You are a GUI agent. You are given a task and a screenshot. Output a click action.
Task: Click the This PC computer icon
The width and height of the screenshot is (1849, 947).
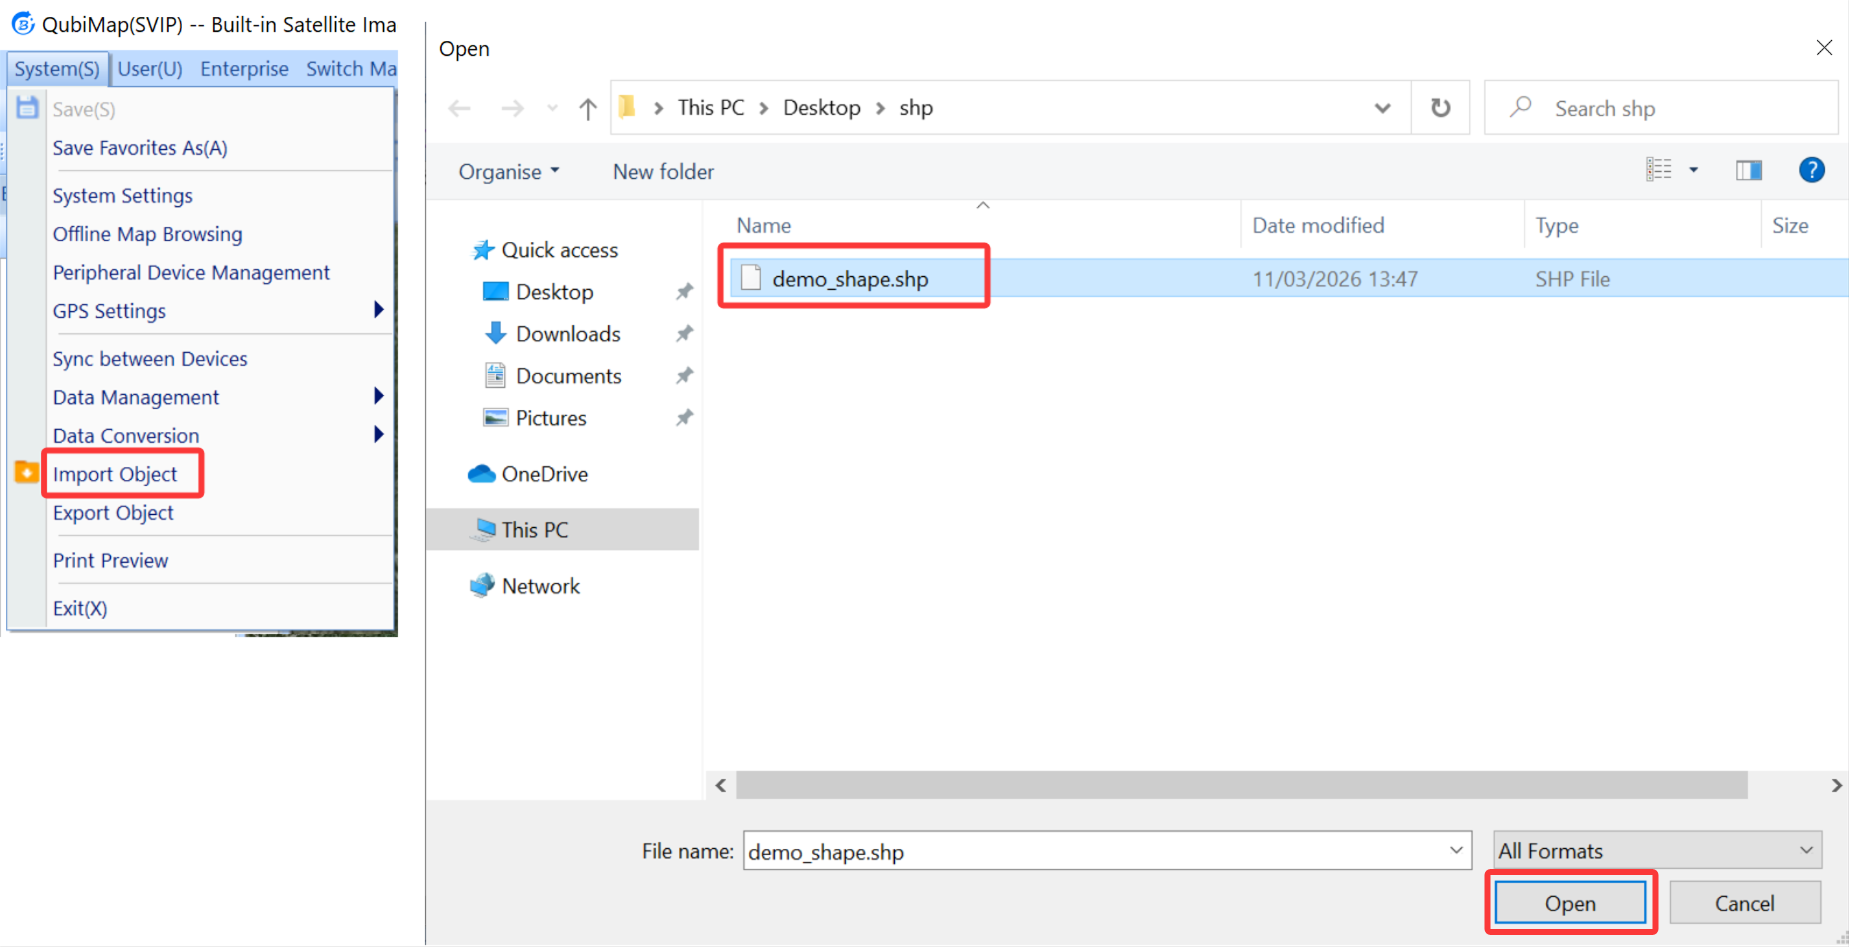(484, 529)
